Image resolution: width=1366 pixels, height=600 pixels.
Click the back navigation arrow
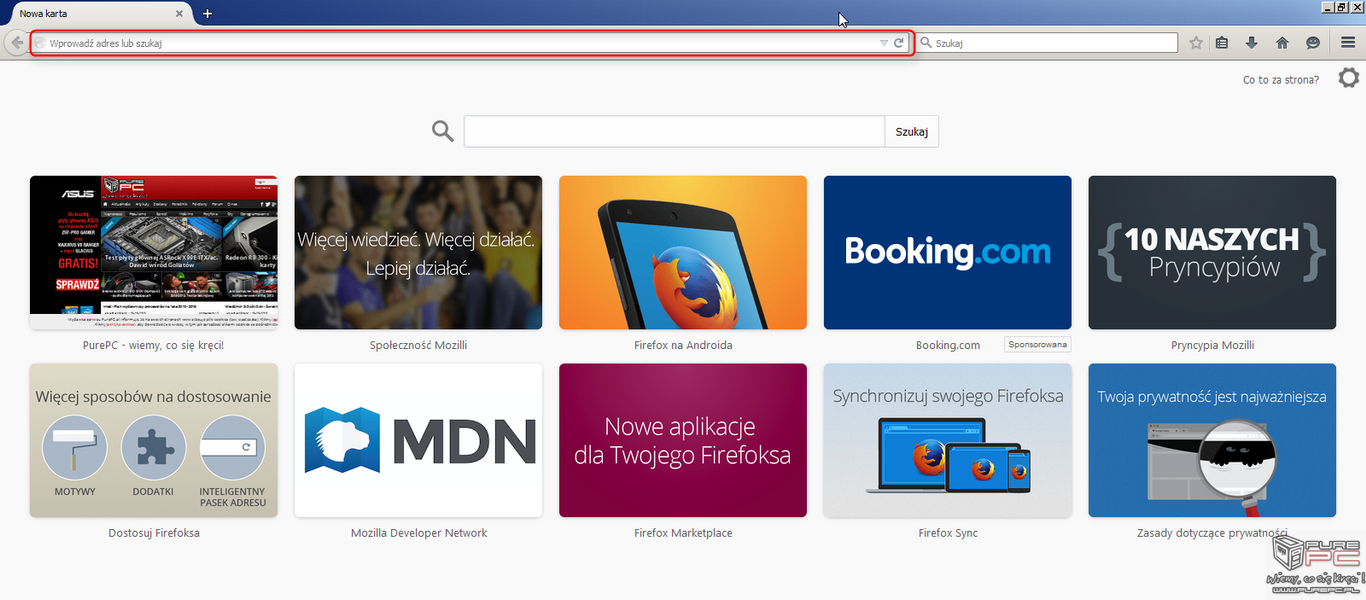(x=16, y=43)
